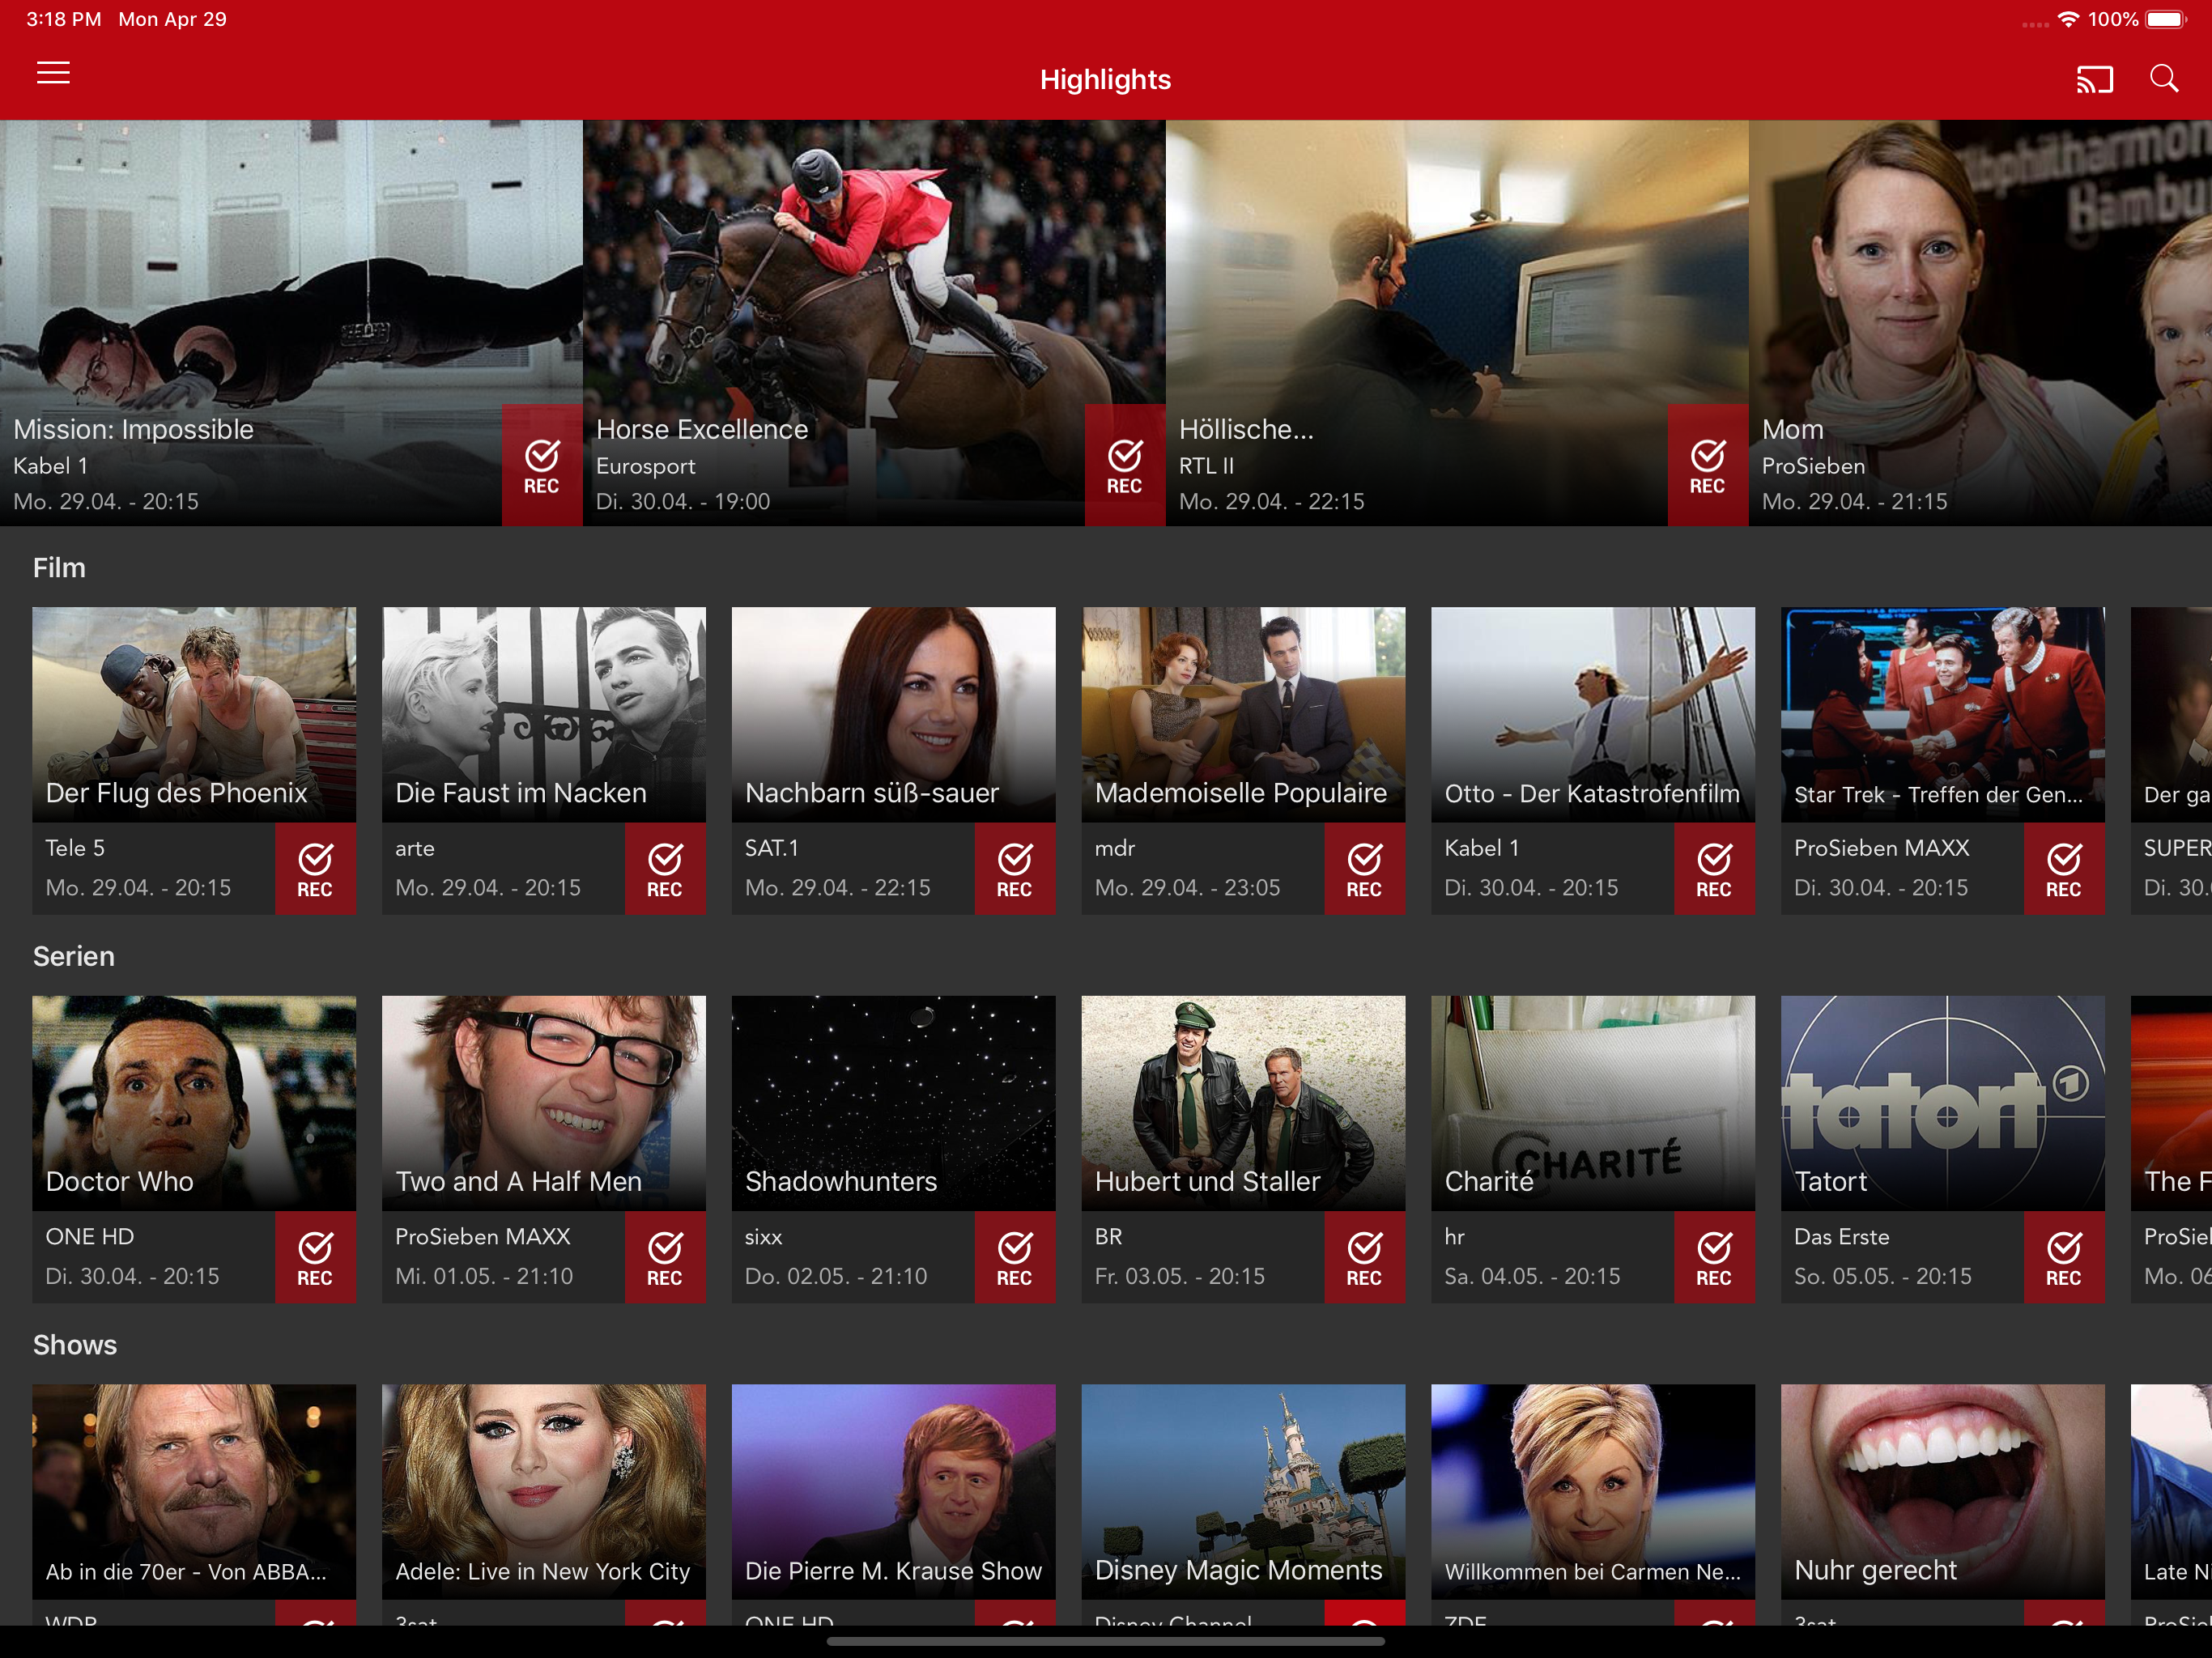Tap the Tele 5 channel info

[x=75, y=848]
